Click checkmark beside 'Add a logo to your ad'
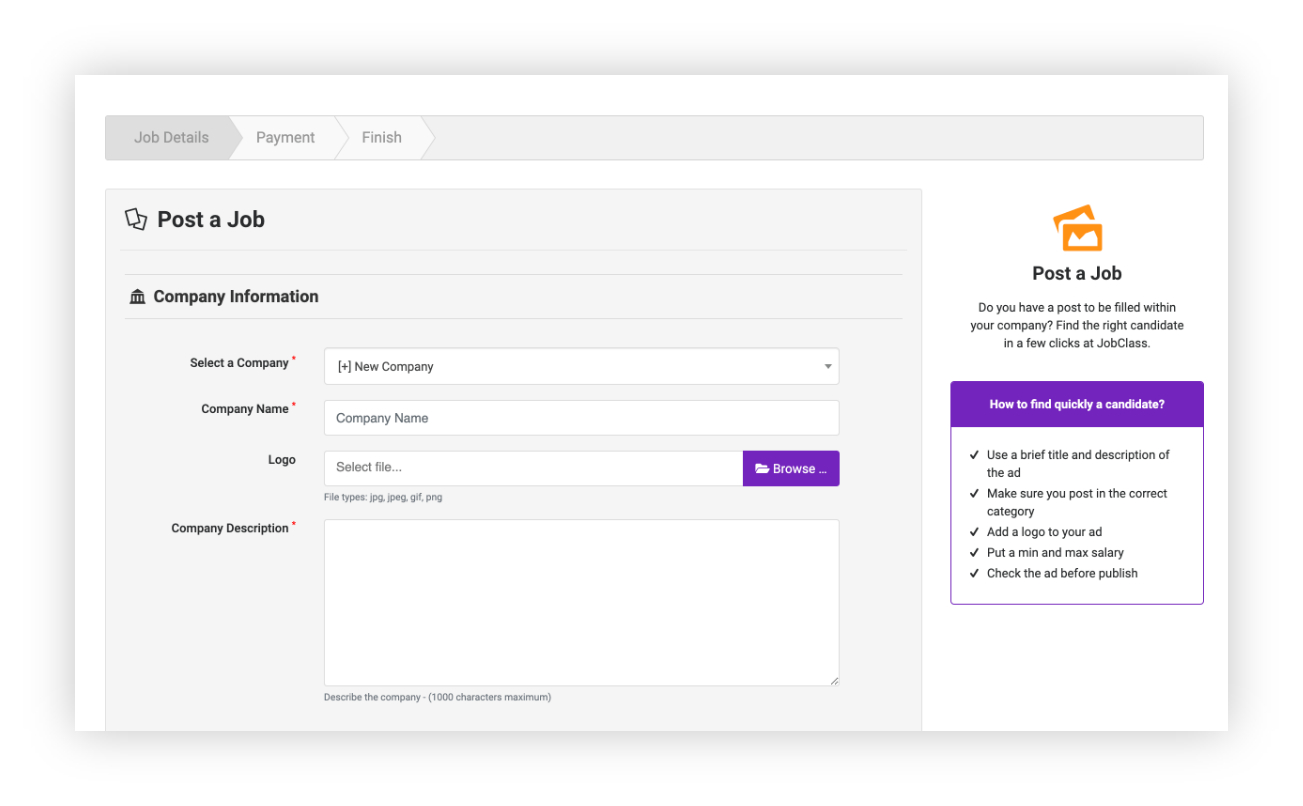1303x806 pixels. [974, 532]
